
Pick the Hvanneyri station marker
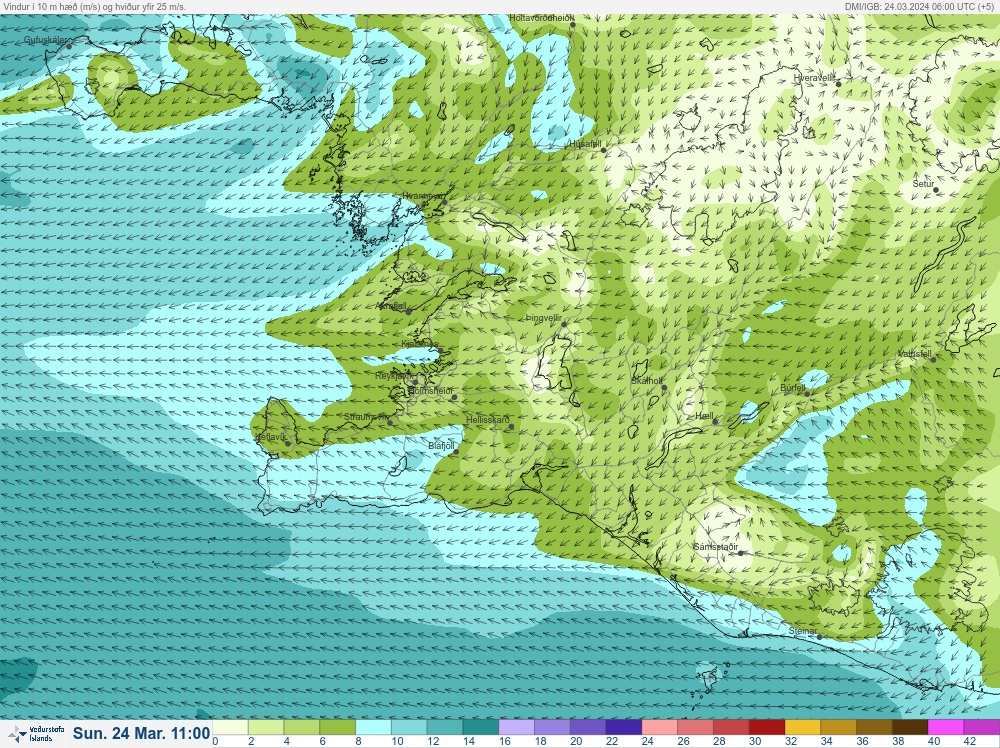(445, 202)
